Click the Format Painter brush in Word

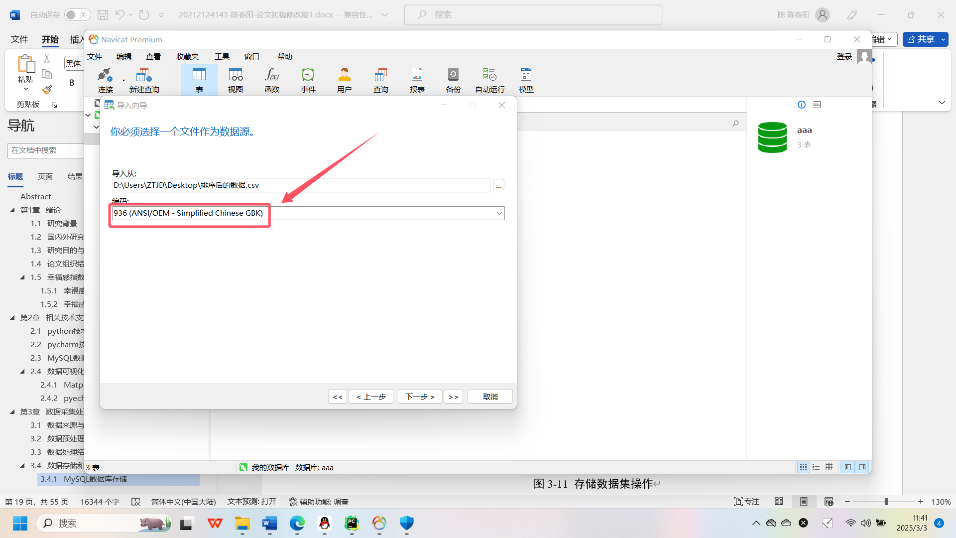[47, 89]
